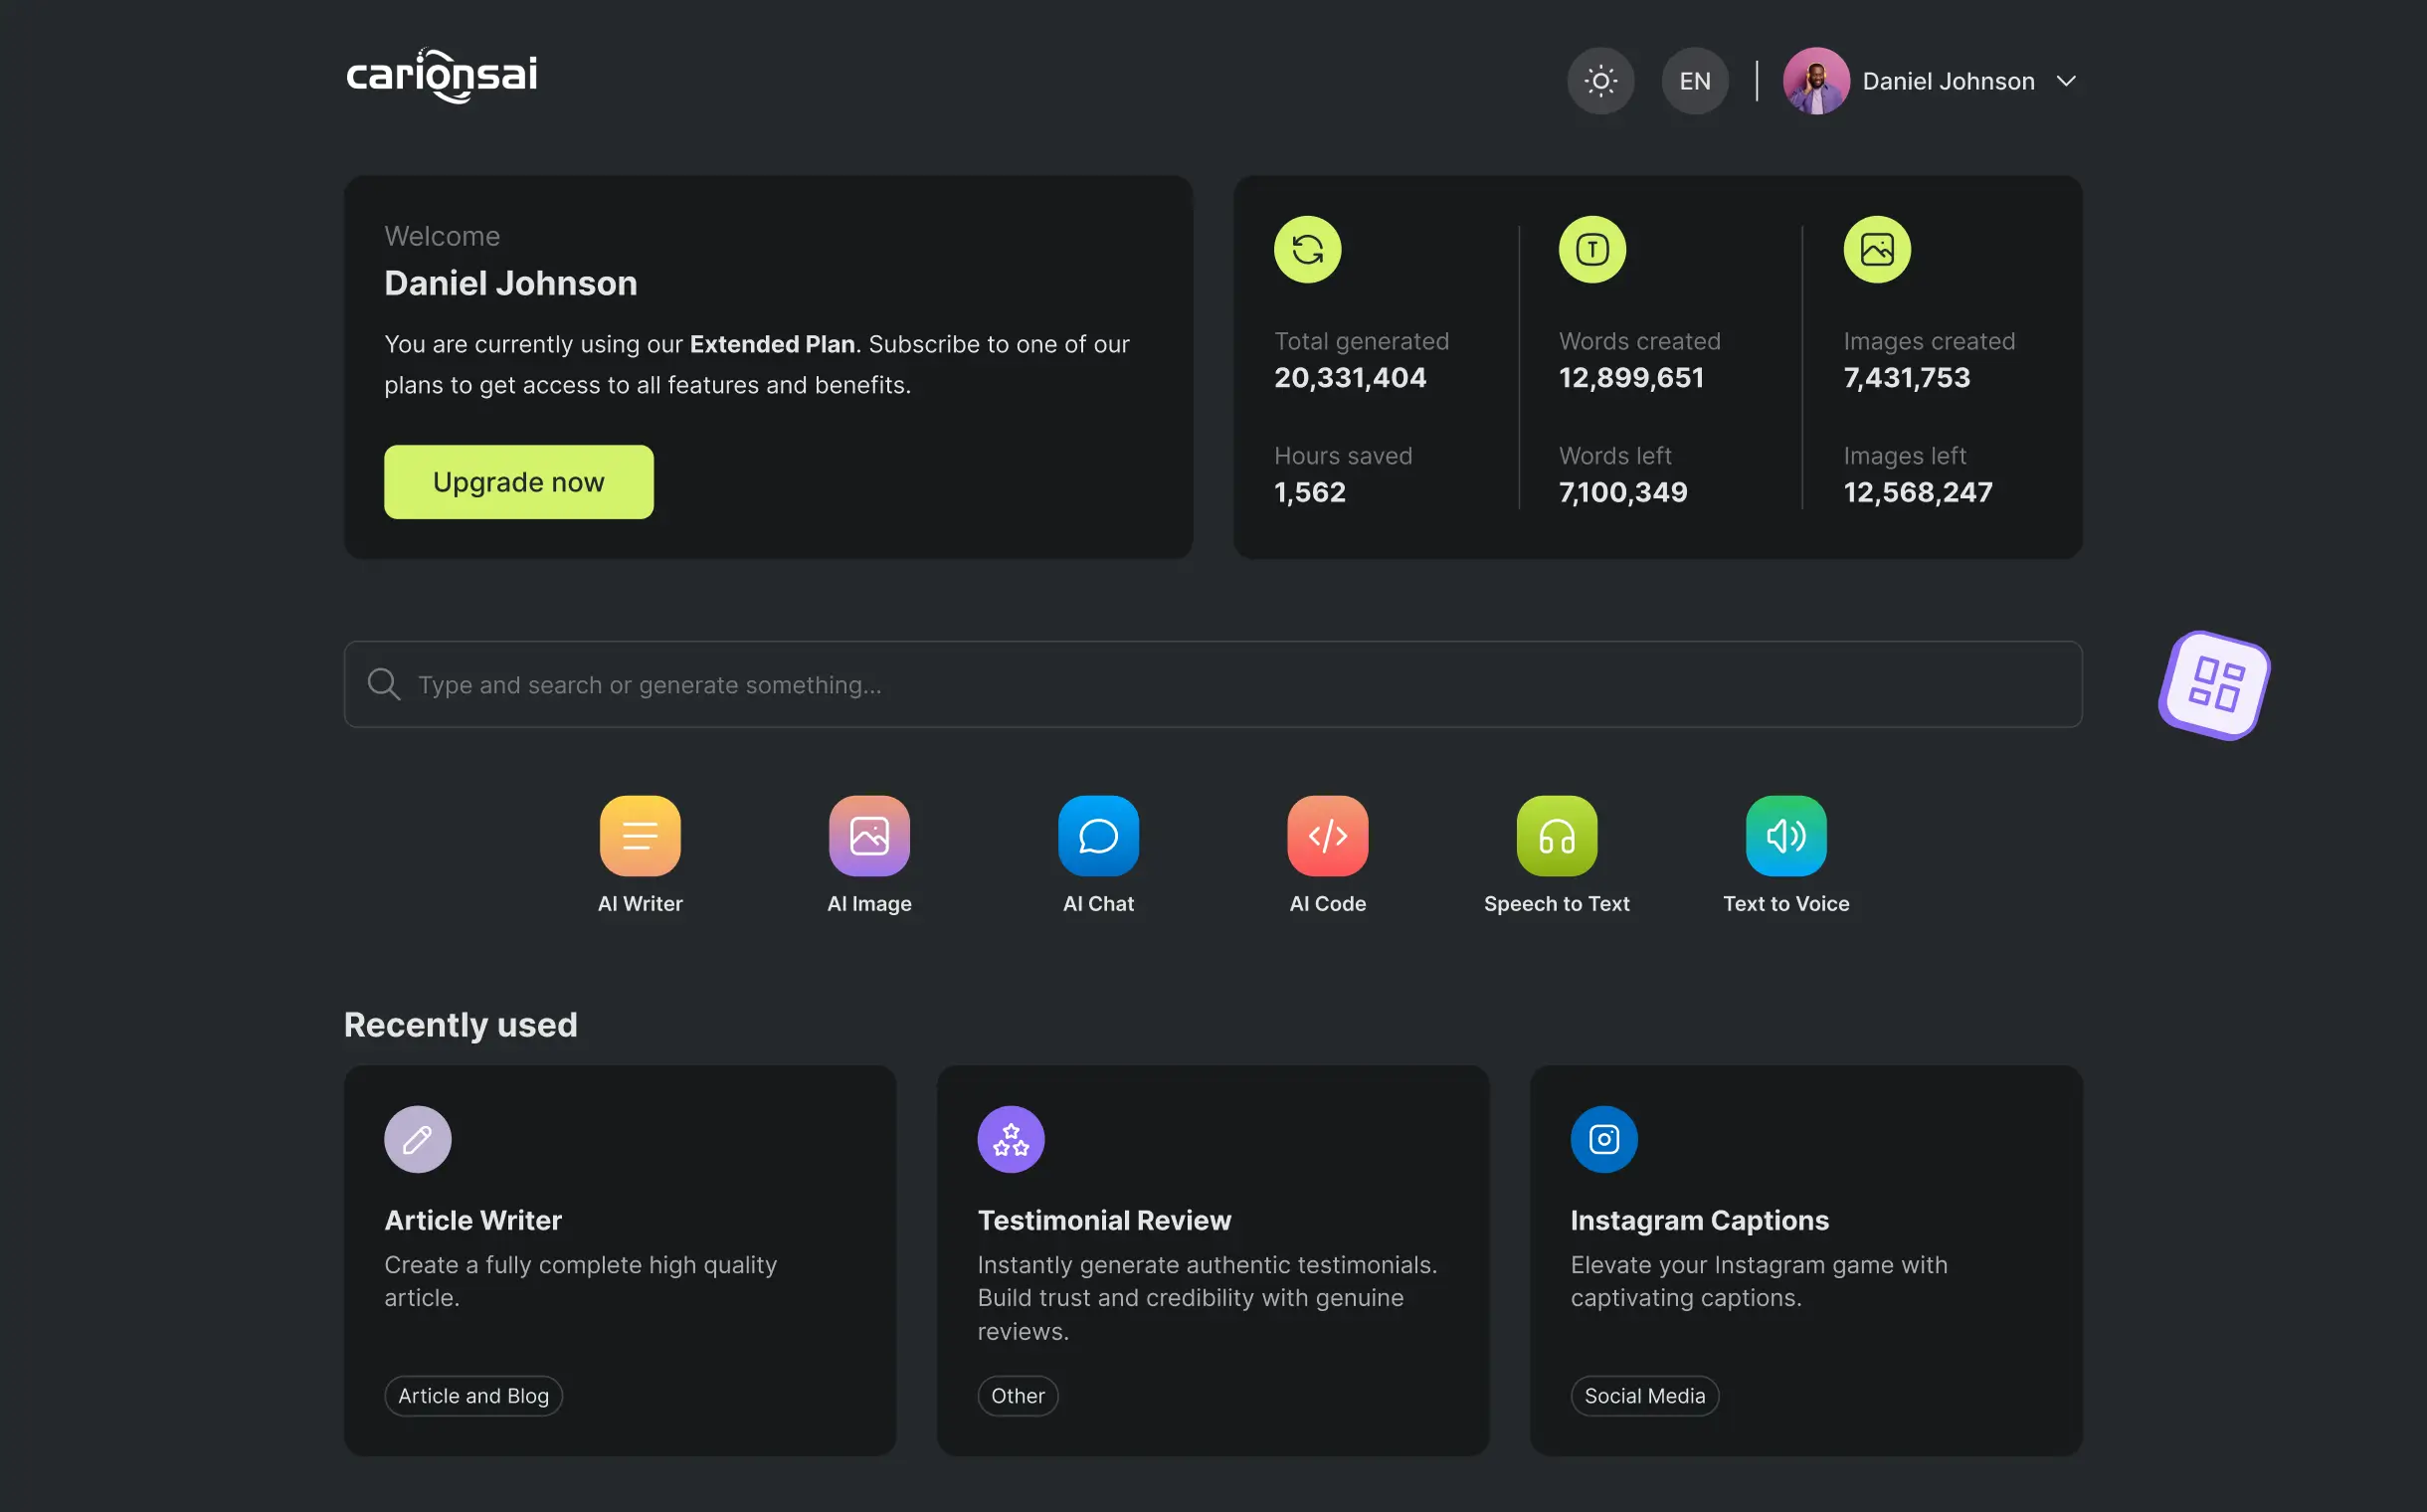The image size is (2427, 1512).
Task: Open the Article Writer recently used card
Action: (620, 1259)
